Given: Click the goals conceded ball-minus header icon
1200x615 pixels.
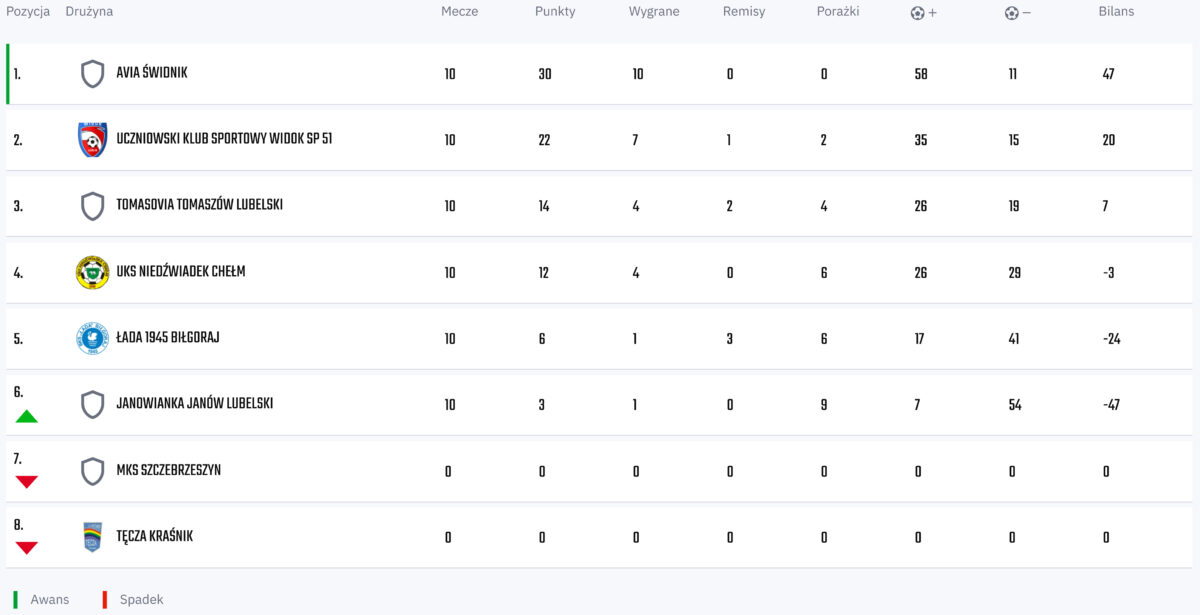Looking at the screenshot, I should (x=1018, y=13).
